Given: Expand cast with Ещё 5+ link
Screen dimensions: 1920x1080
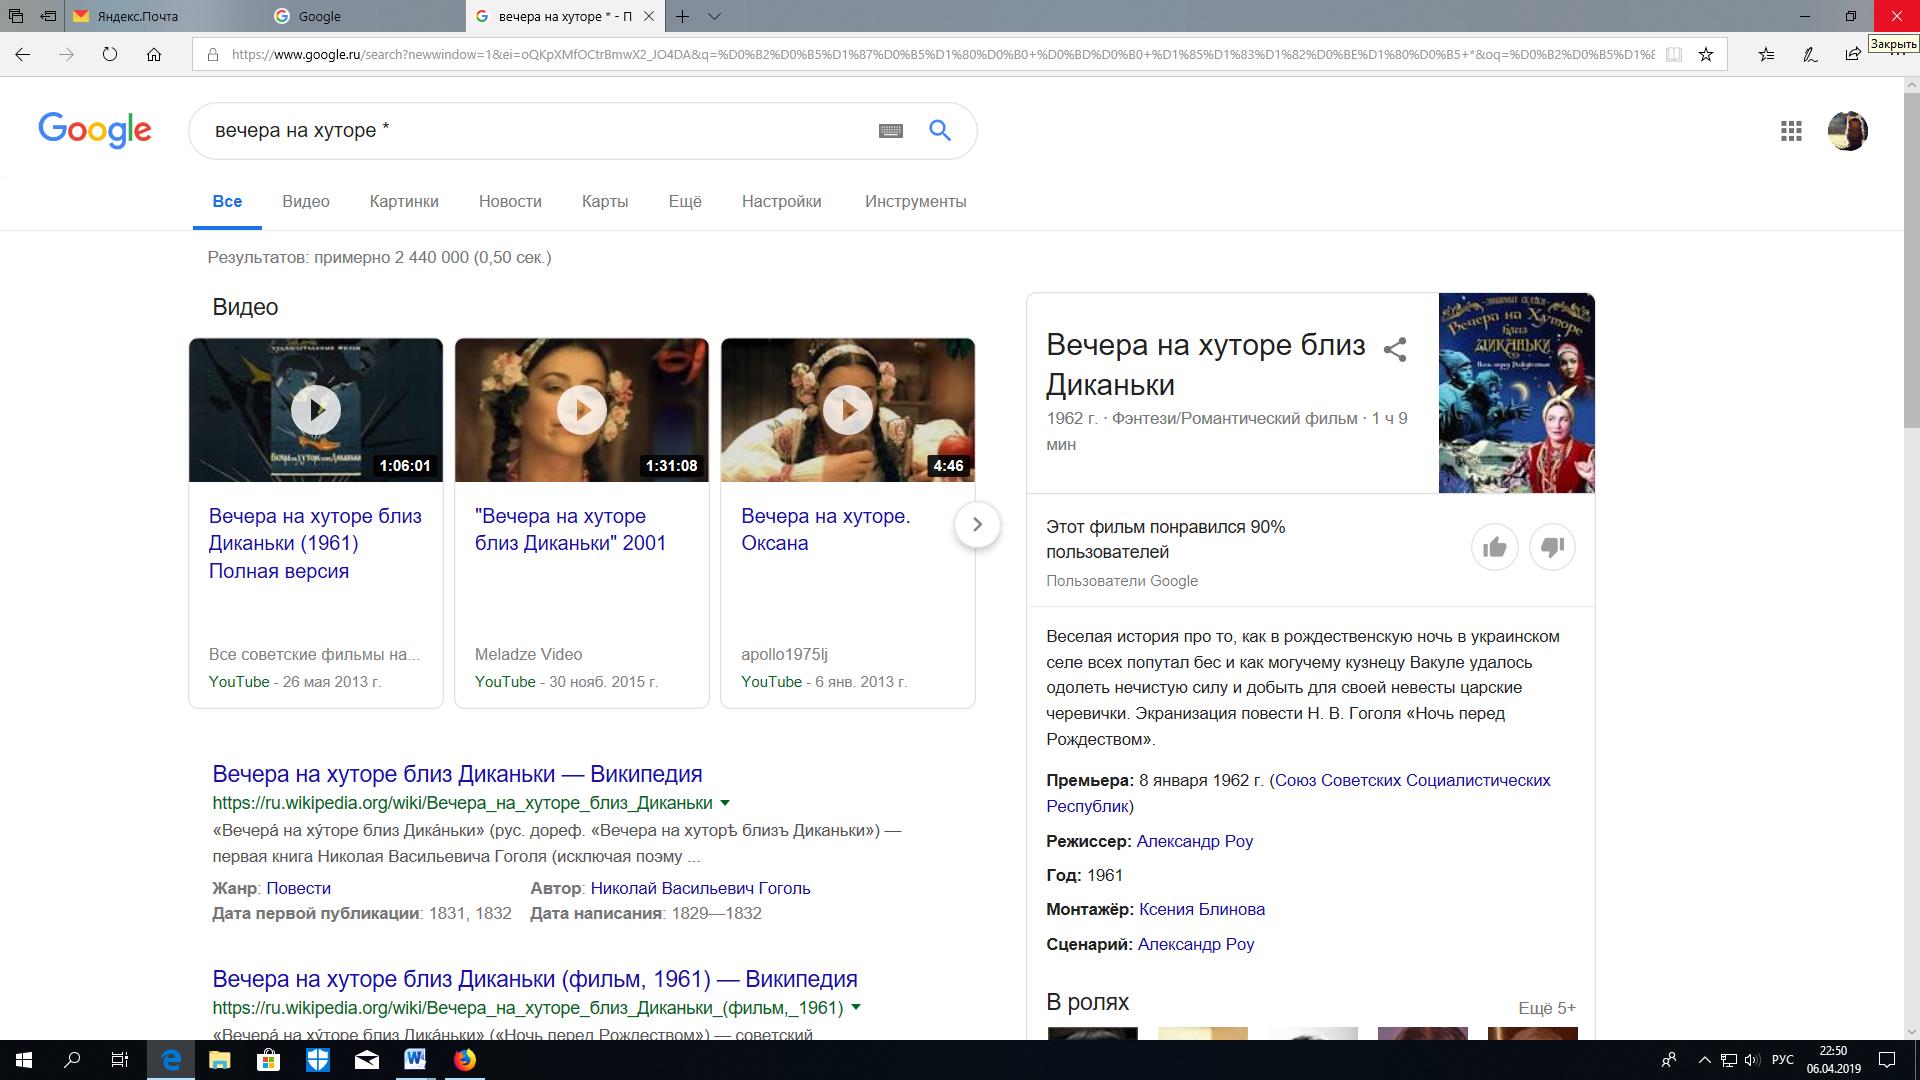Looking at the screenshot, I should point(1547,1008).
